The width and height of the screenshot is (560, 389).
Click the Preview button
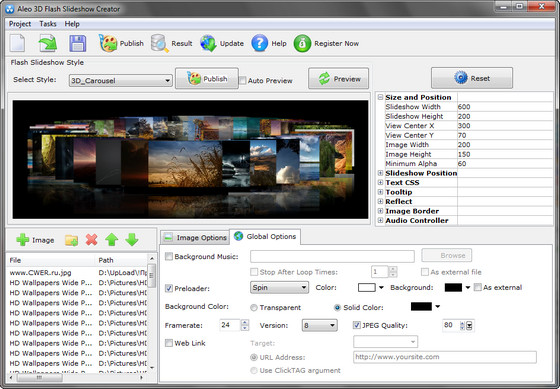point(339,79)
